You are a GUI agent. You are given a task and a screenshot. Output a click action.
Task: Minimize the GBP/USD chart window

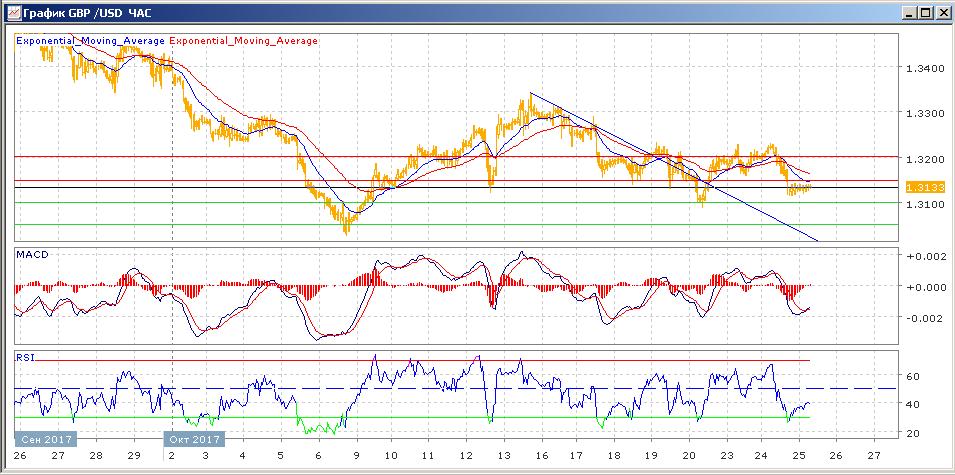point(907,12)
